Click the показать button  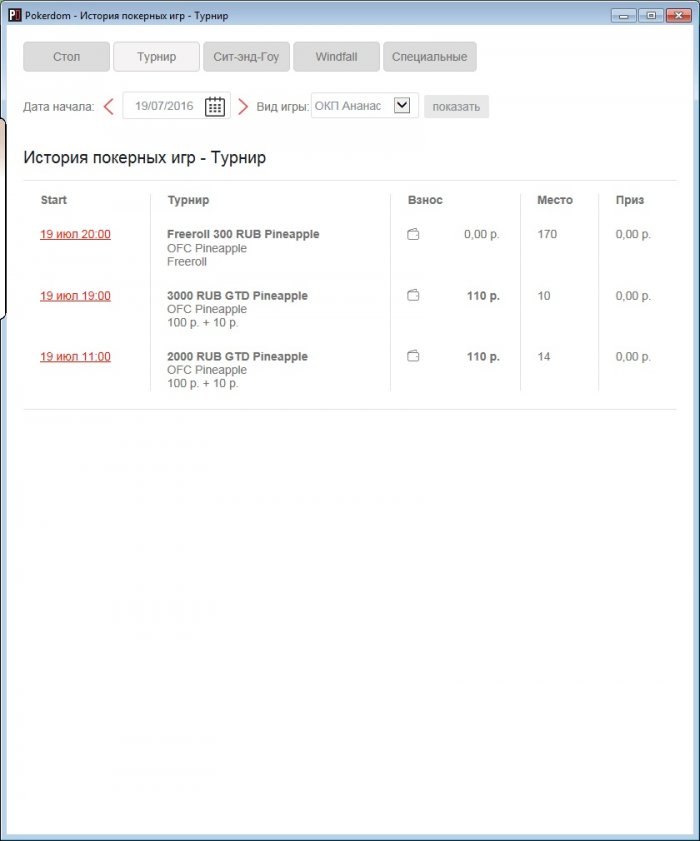coord(456,107)
